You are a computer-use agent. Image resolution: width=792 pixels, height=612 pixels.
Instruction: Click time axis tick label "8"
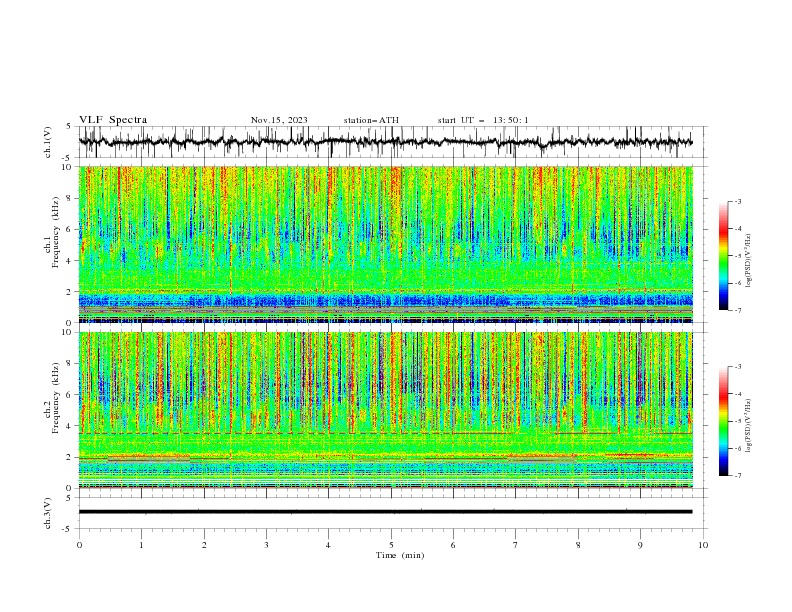(x=578, y=545)
